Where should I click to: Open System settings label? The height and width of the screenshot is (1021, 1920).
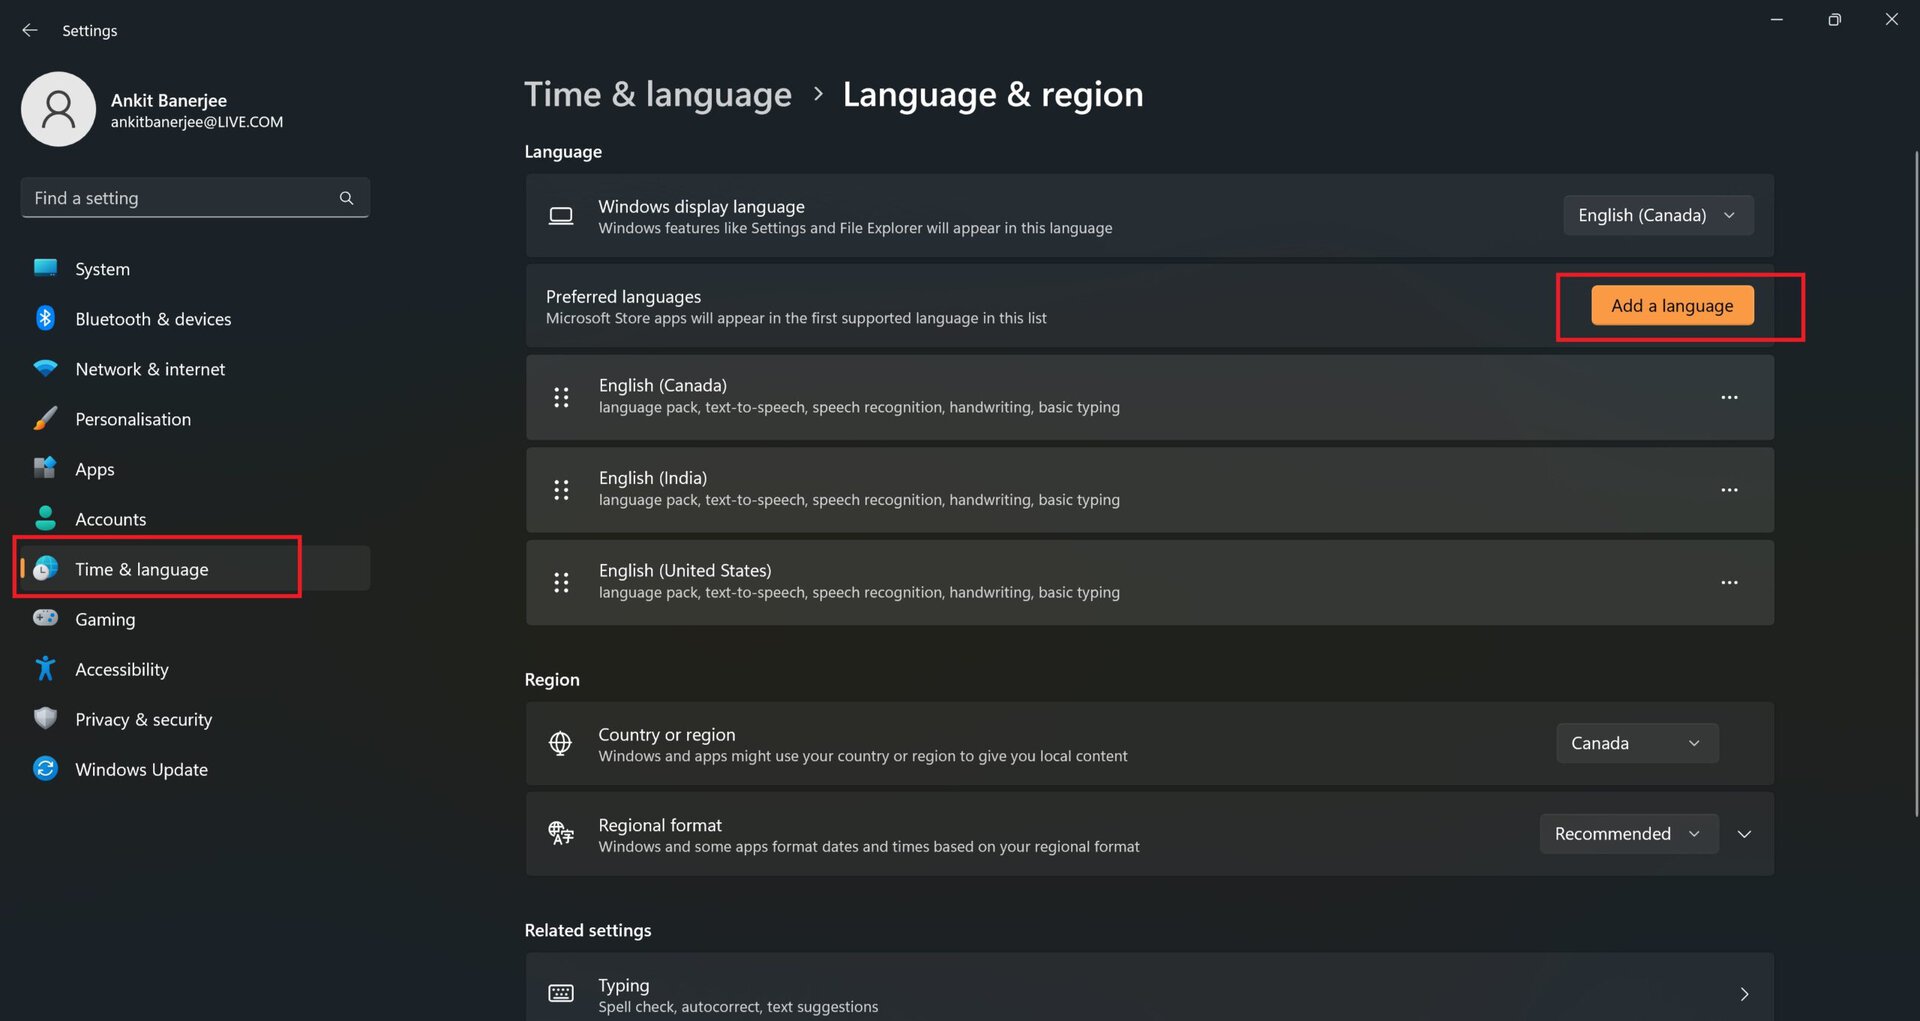pyautogui.click(x=102, y=269)
